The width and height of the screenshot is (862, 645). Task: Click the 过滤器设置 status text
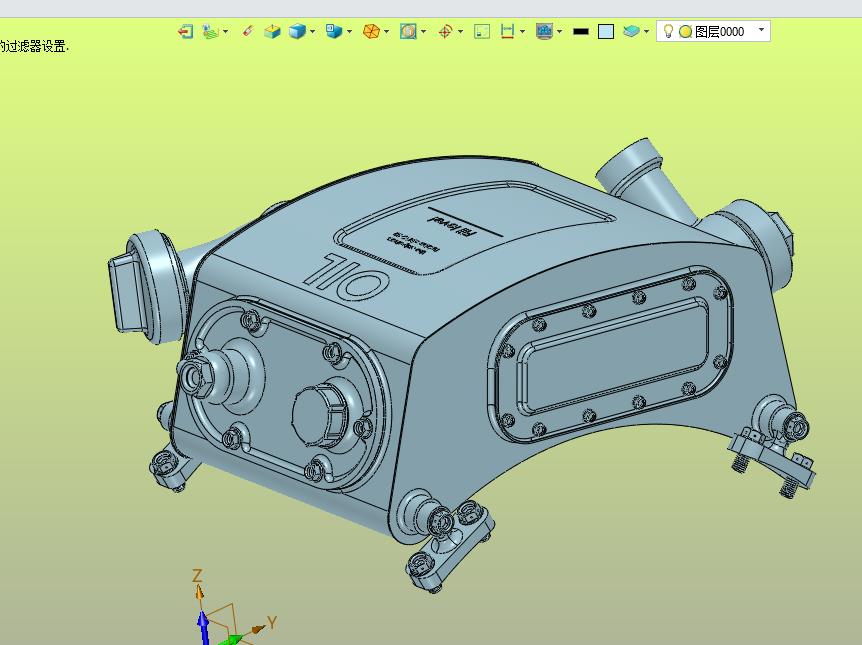coord(35,46)
